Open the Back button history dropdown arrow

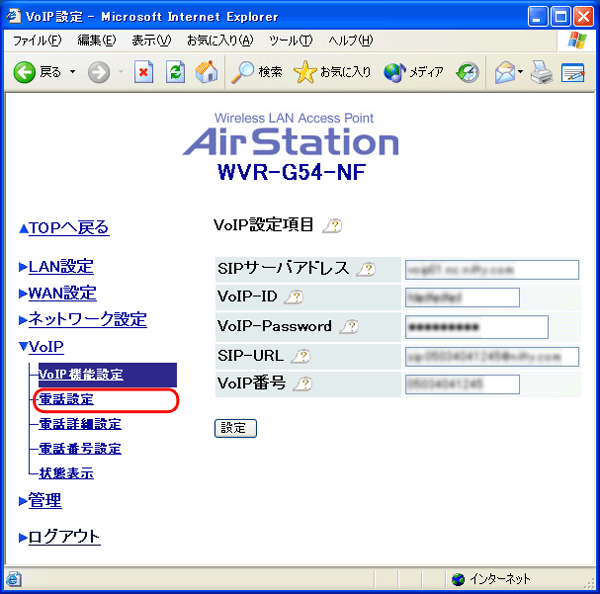tap(72, 72)
